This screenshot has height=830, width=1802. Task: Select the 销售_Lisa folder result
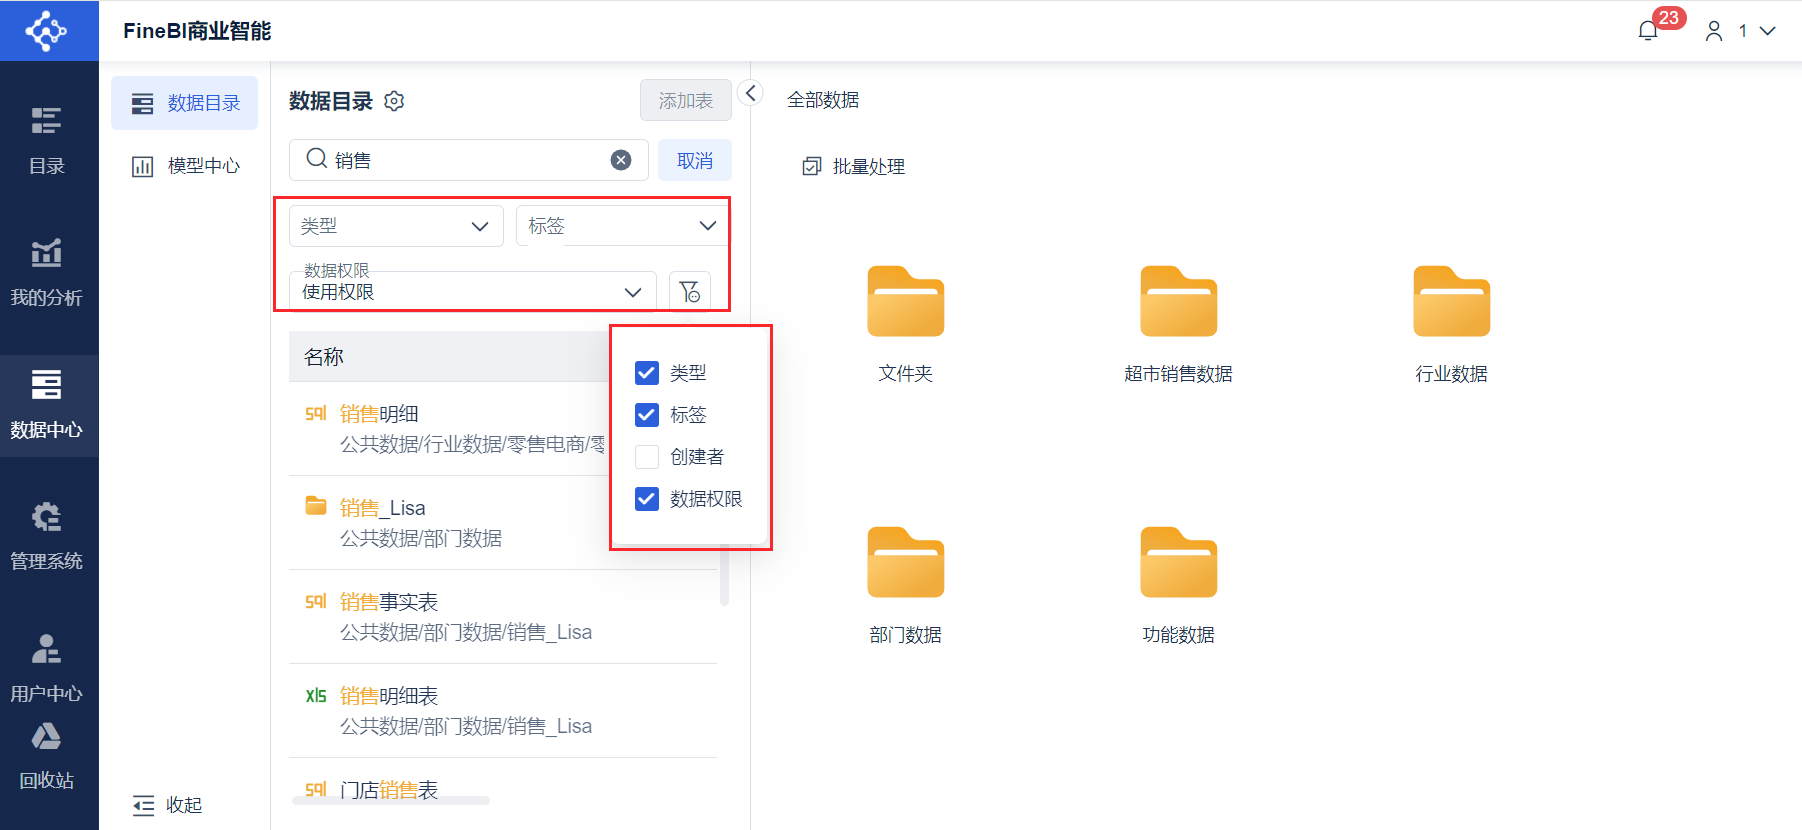(503, 522)
